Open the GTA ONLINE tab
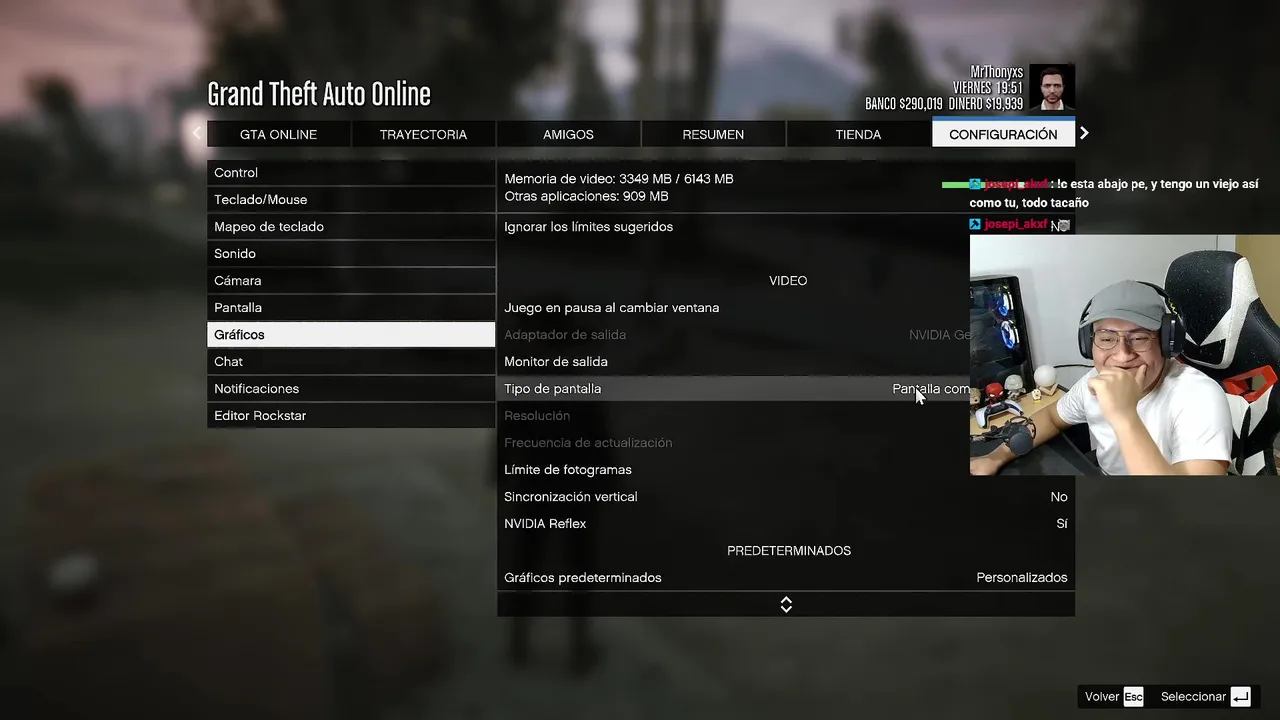The image size is (1280, 720). click(278, 134)
